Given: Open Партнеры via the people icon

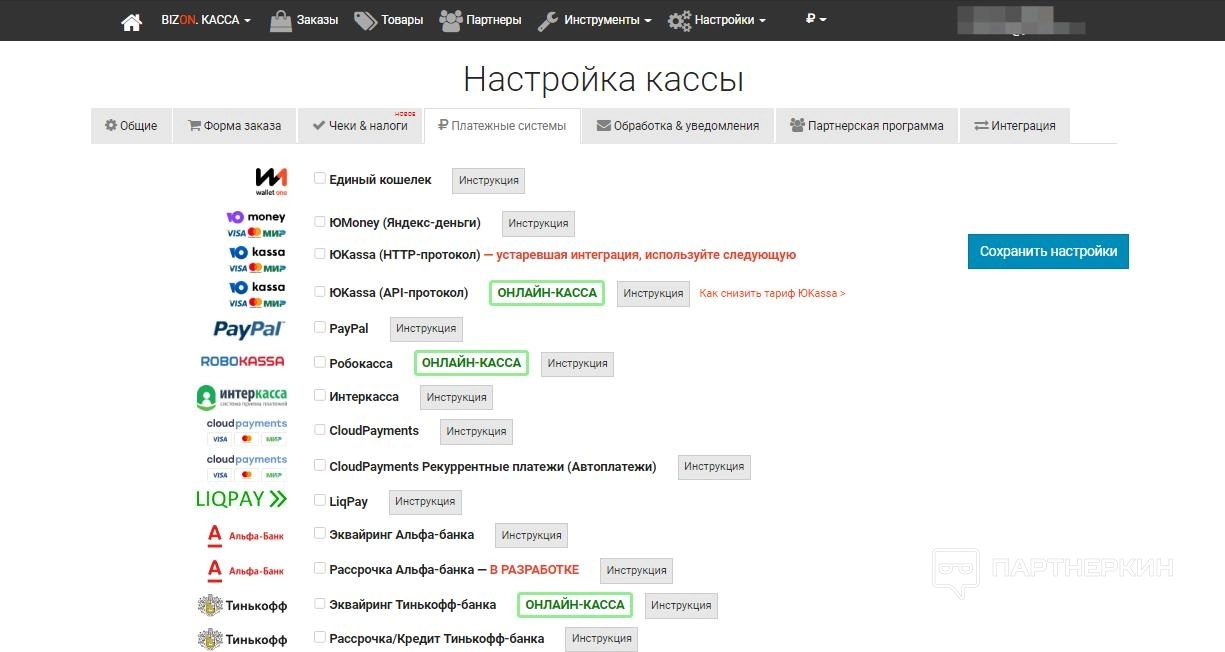Looking at the screenshot, I should point(451,20).
